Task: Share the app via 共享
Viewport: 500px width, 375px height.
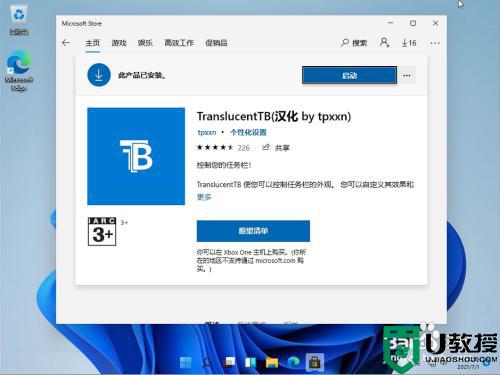Action: point(276,148)
